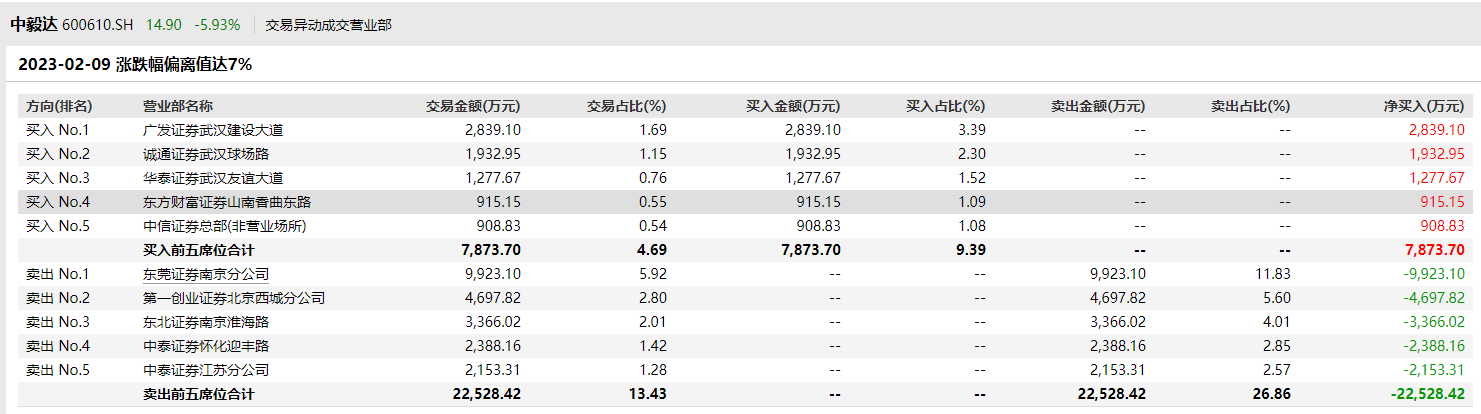The width and height of the screenshot is (1481, 414).
Task: Select the 交易异动成交营业部 tab label
Action: click(328, 25)
